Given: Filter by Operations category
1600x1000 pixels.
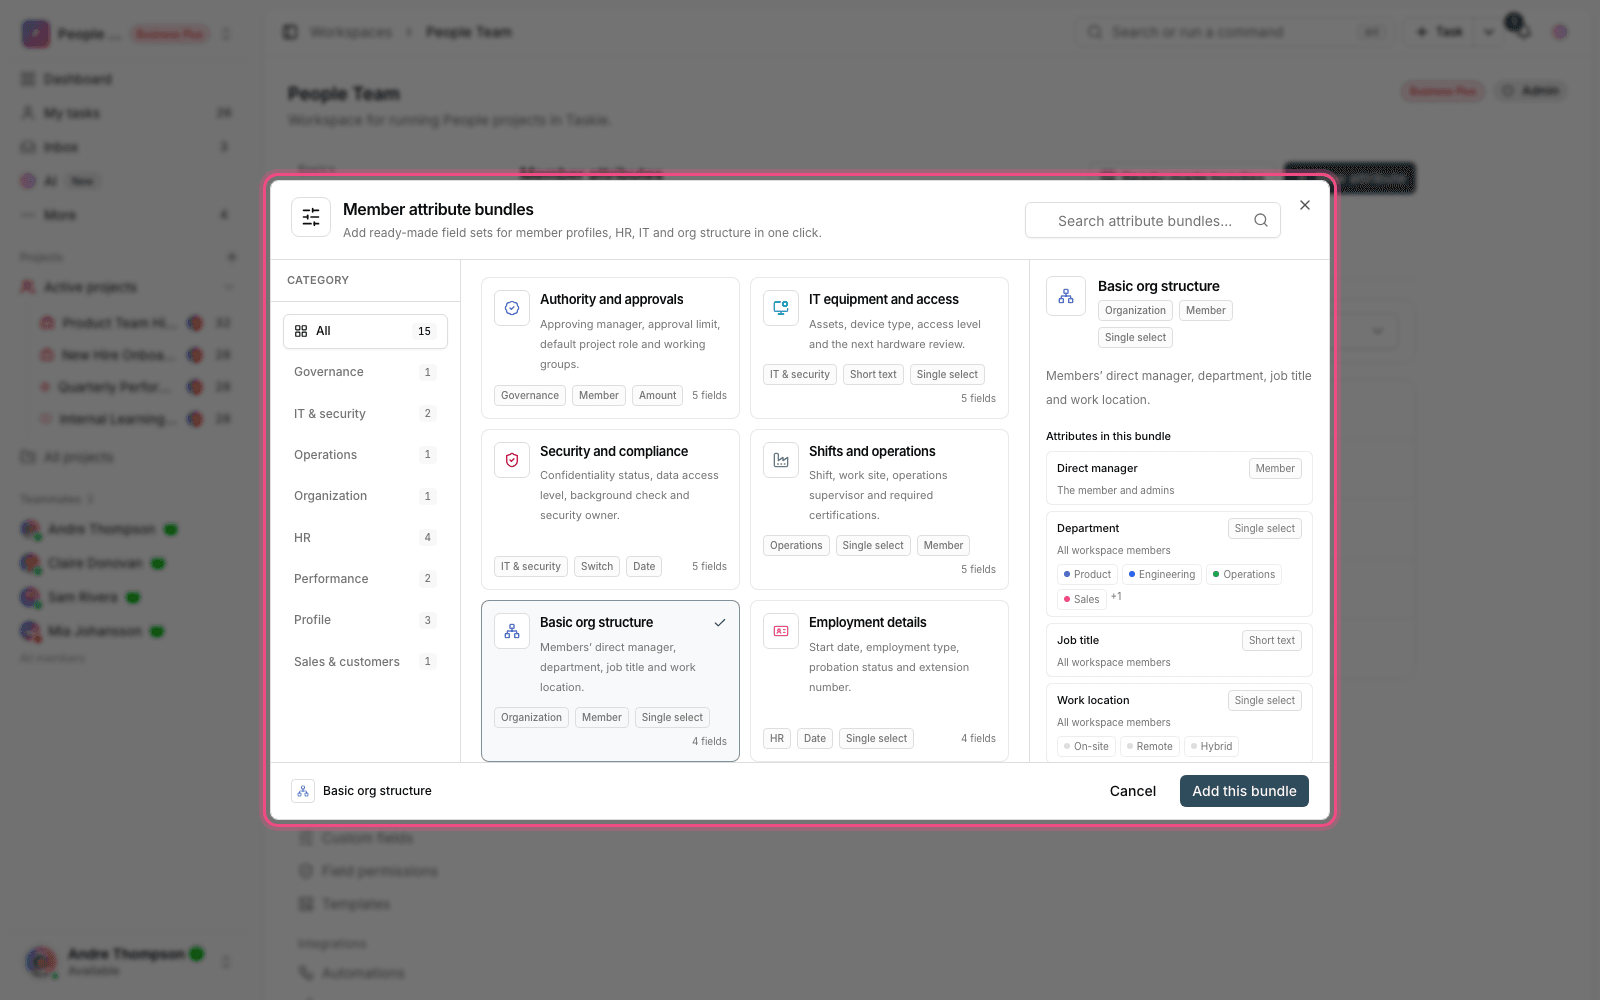Looking at the screenshot, I should (x=365, y=455).
